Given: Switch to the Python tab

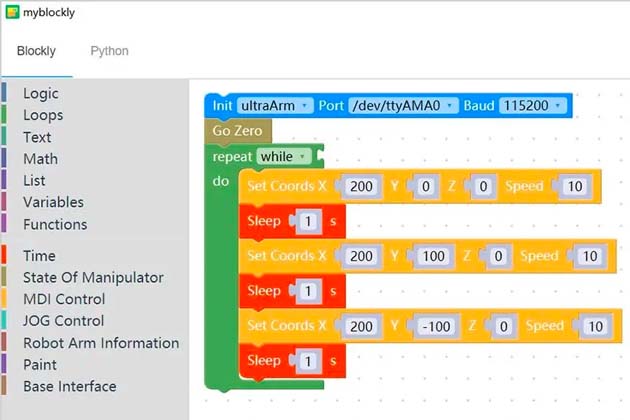Looking at the screenshot, I should pos(109,51).
